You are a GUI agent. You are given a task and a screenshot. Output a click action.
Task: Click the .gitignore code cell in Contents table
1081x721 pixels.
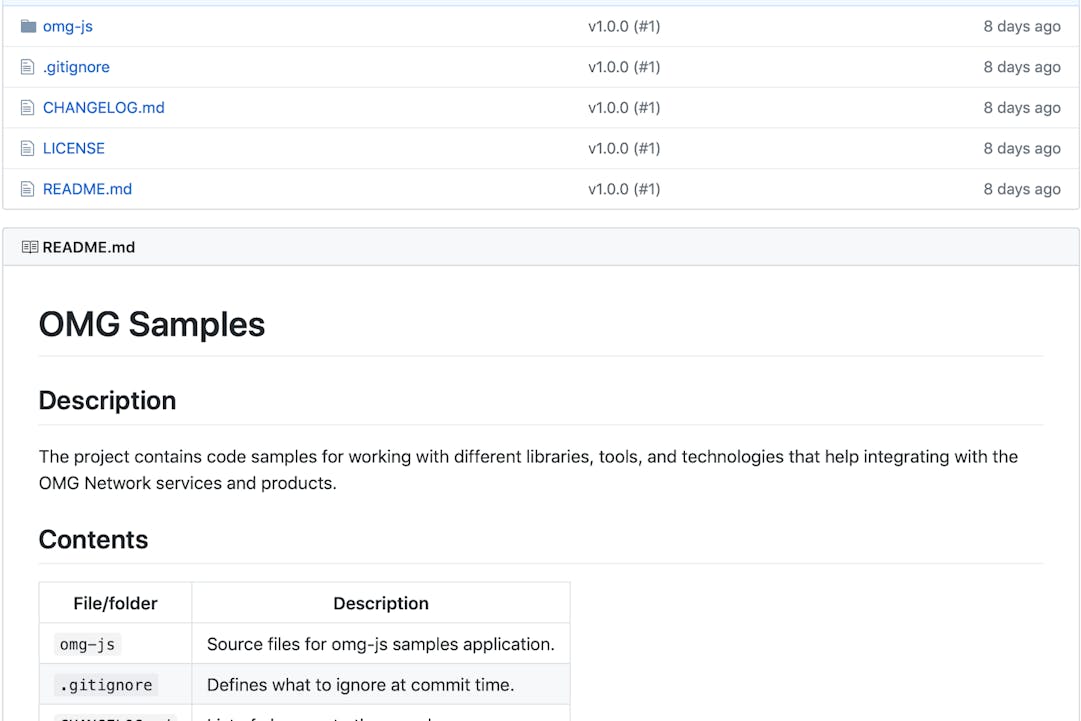tap(106, 685)
